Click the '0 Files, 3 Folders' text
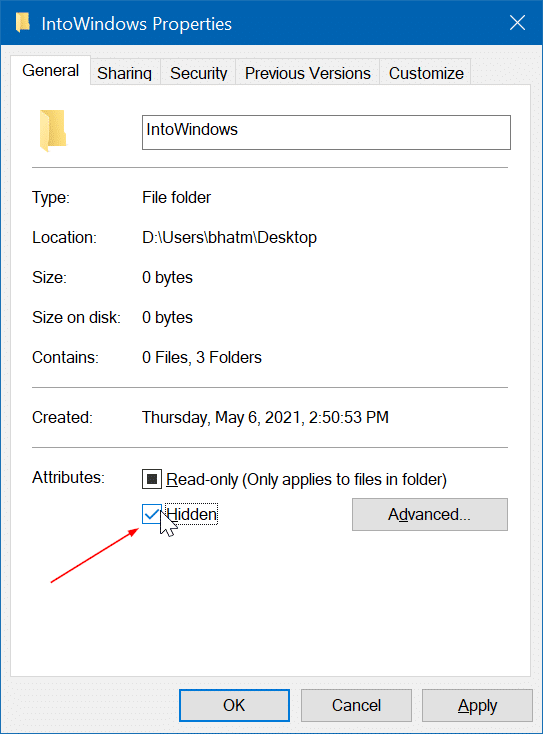543x734 pixels. click(202, 357)
